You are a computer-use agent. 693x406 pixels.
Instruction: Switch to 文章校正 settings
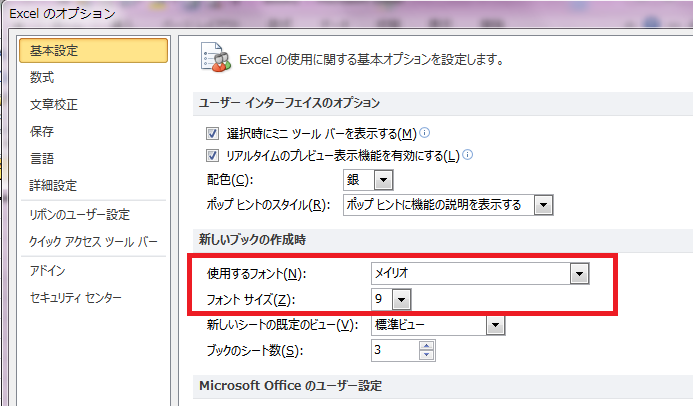pyautogui.click(x=53, y=104)
